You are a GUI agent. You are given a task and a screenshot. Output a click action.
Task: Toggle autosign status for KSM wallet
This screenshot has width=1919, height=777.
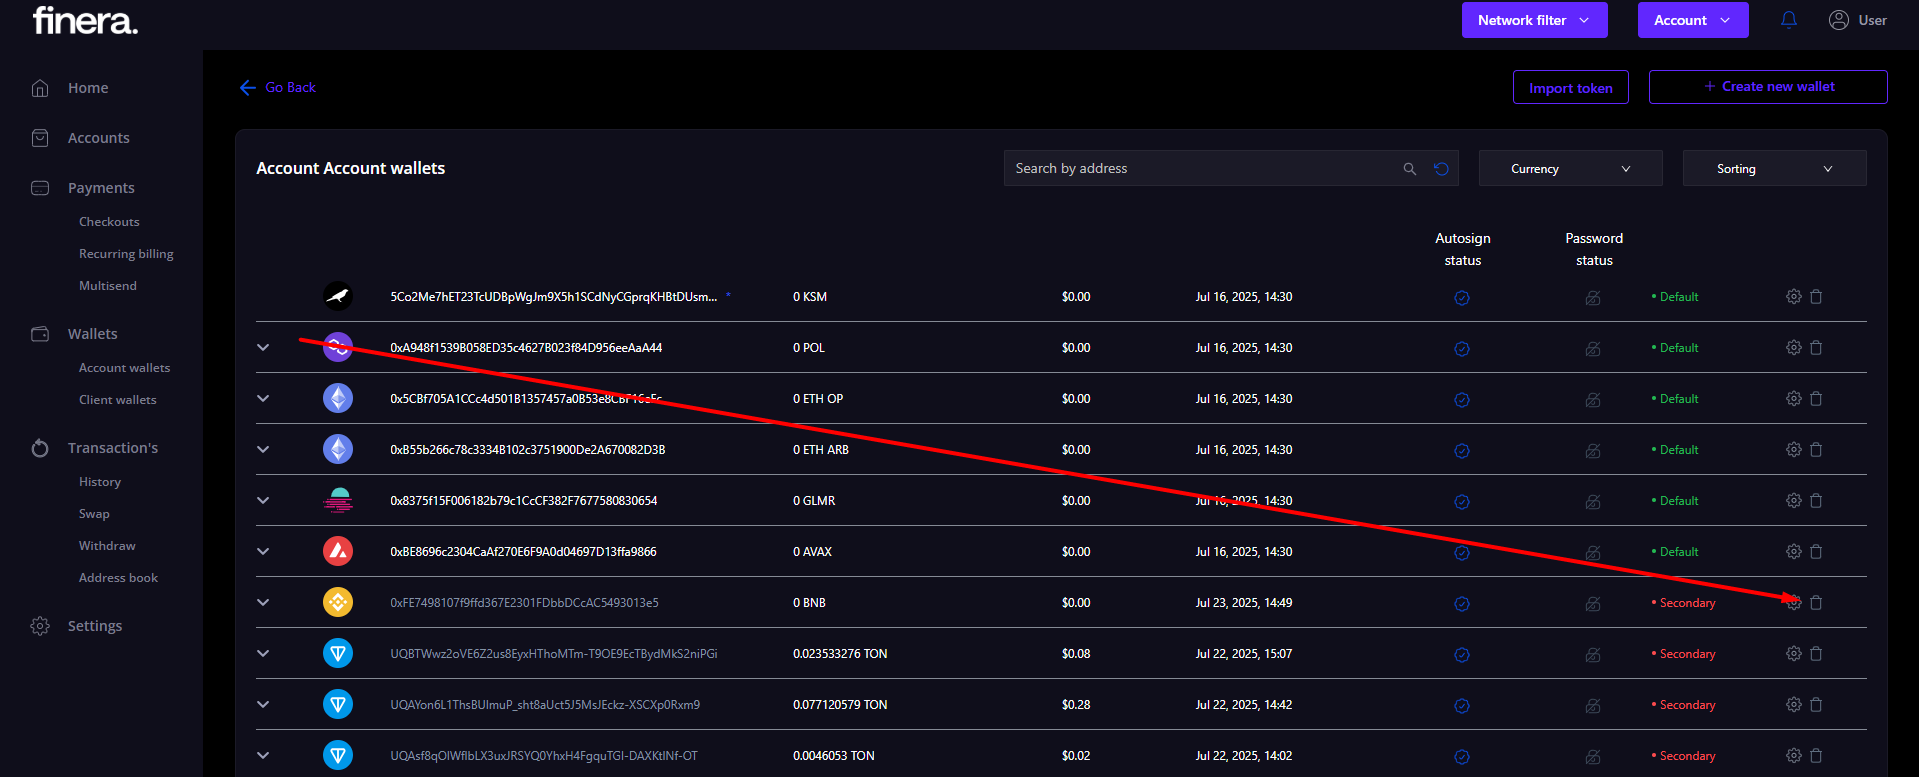tap(1461, 298)
